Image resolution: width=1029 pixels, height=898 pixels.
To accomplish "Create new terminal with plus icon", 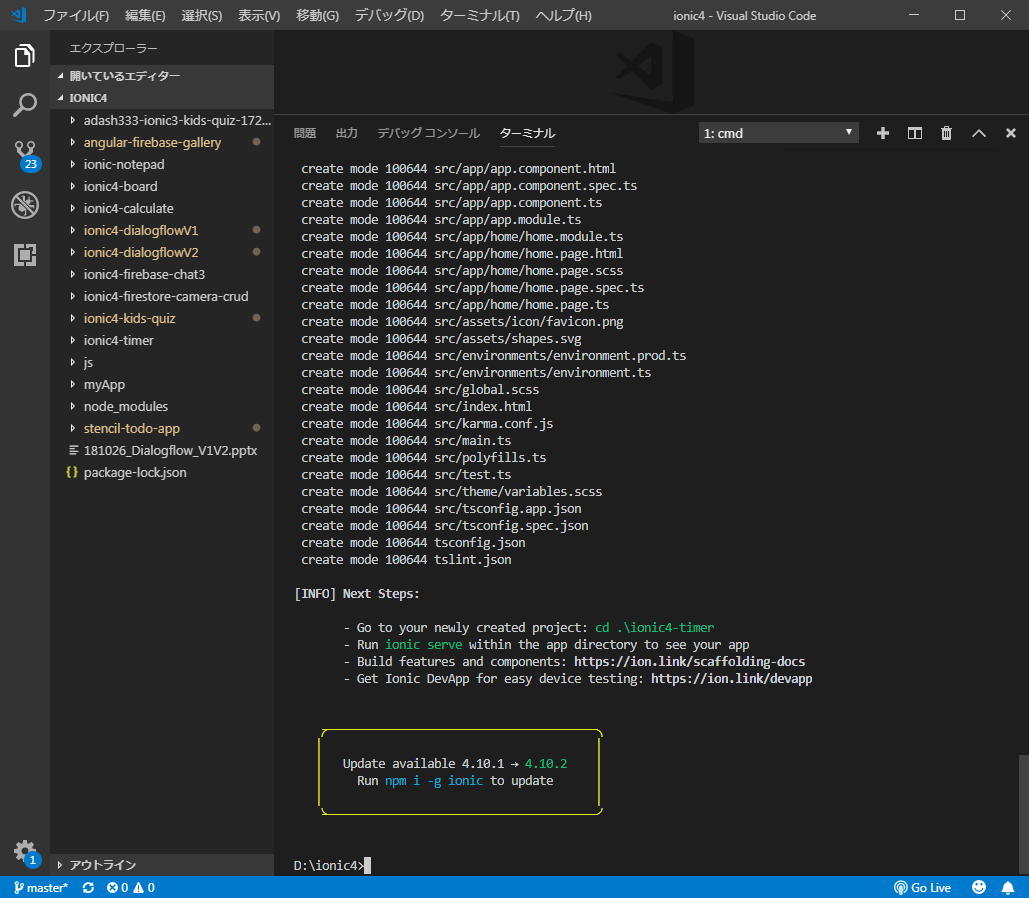I will tap(883, 133).
